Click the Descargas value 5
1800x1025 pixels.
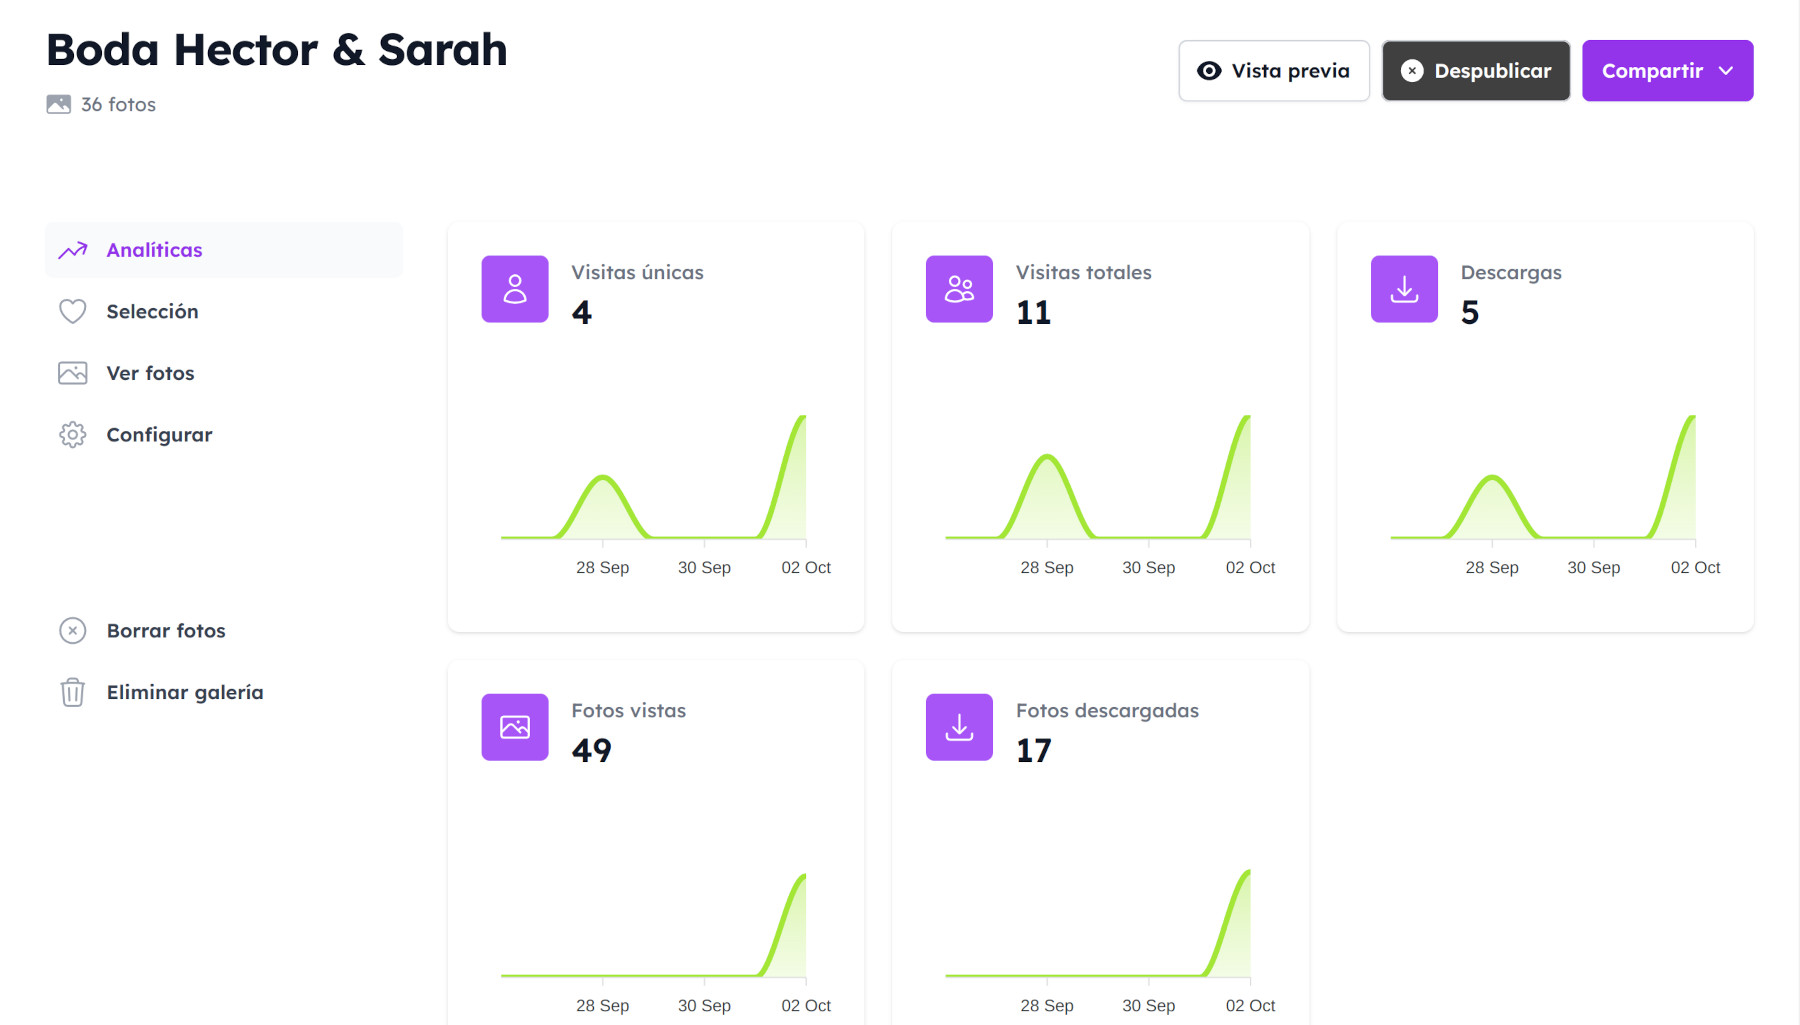[x=1470, y=313]
